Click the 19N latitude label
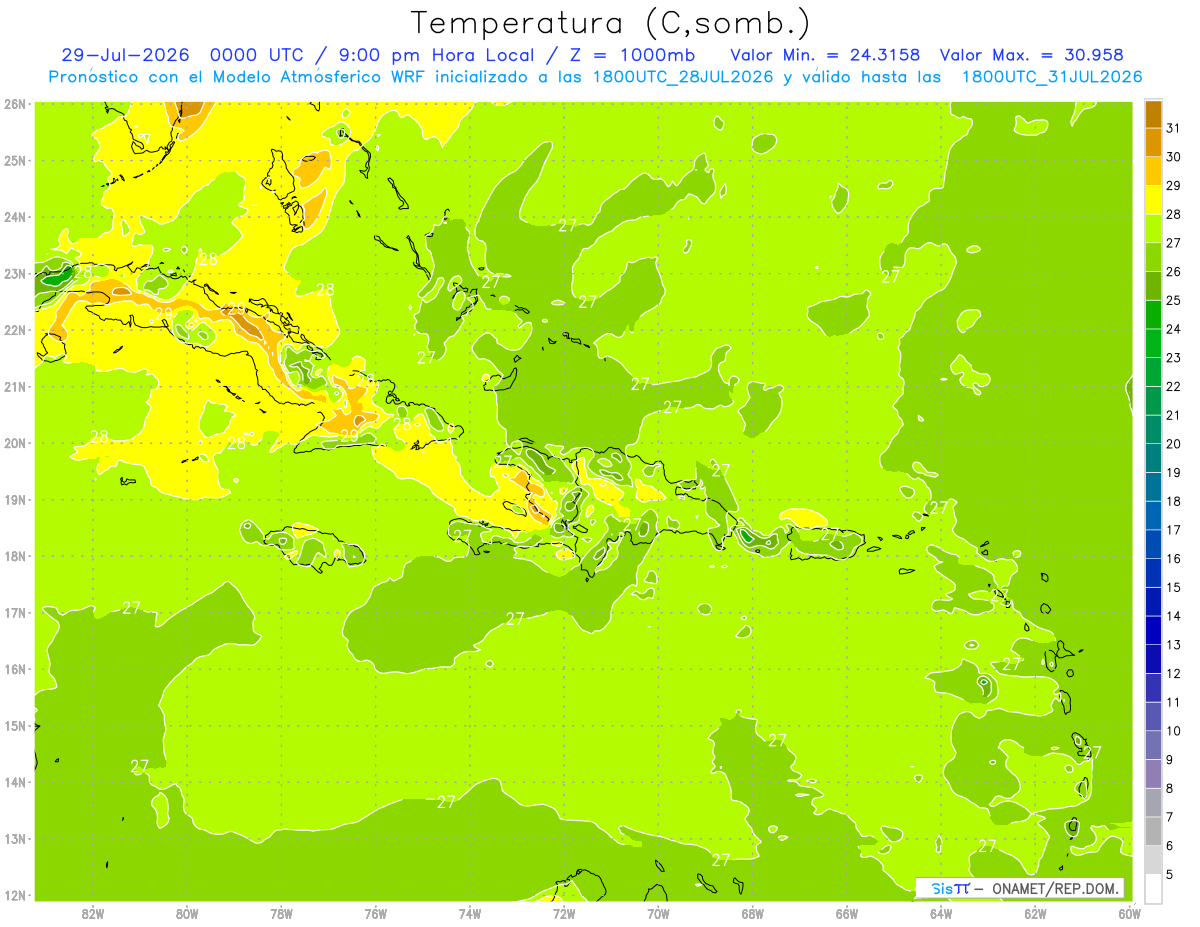The image size is (1200, 927). coord(15,500)
